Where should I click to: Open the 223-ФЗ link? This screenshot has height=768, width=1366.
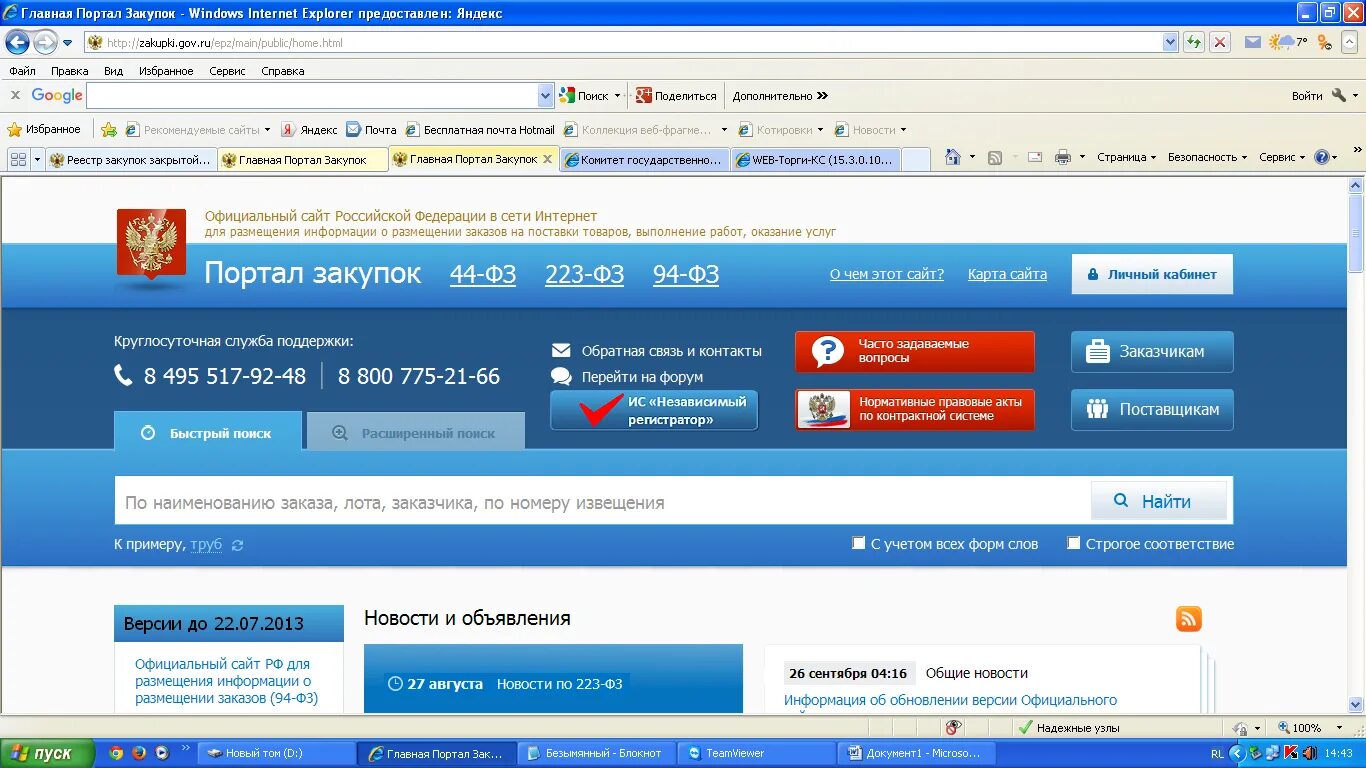[584, 274]
